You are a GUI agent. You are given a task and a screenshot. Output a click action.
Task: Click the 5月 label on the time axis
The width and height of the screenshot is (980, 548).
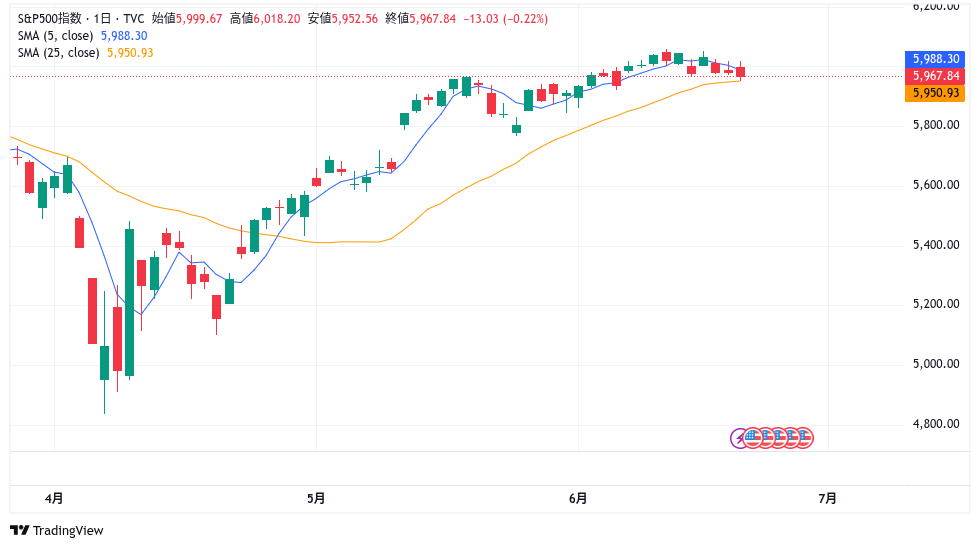[316, 499]
